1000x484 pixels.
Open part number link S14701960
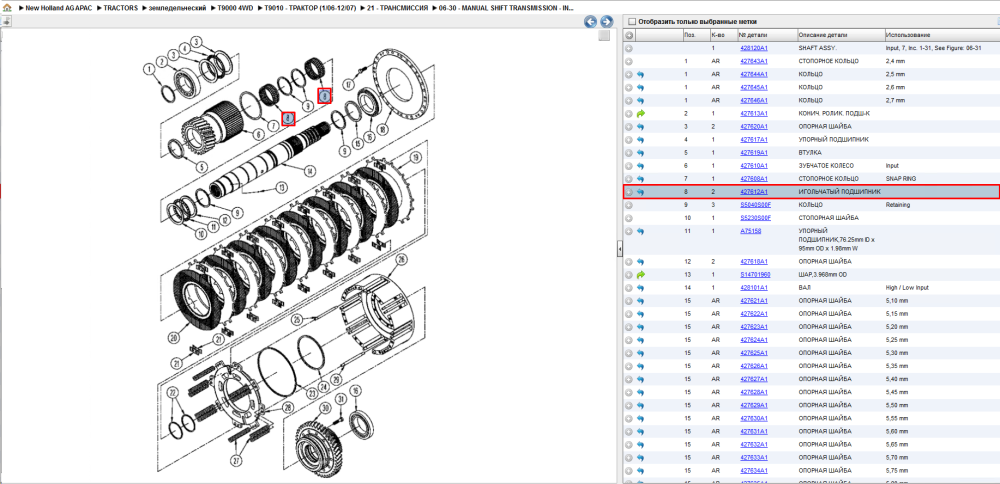point(755,275)
